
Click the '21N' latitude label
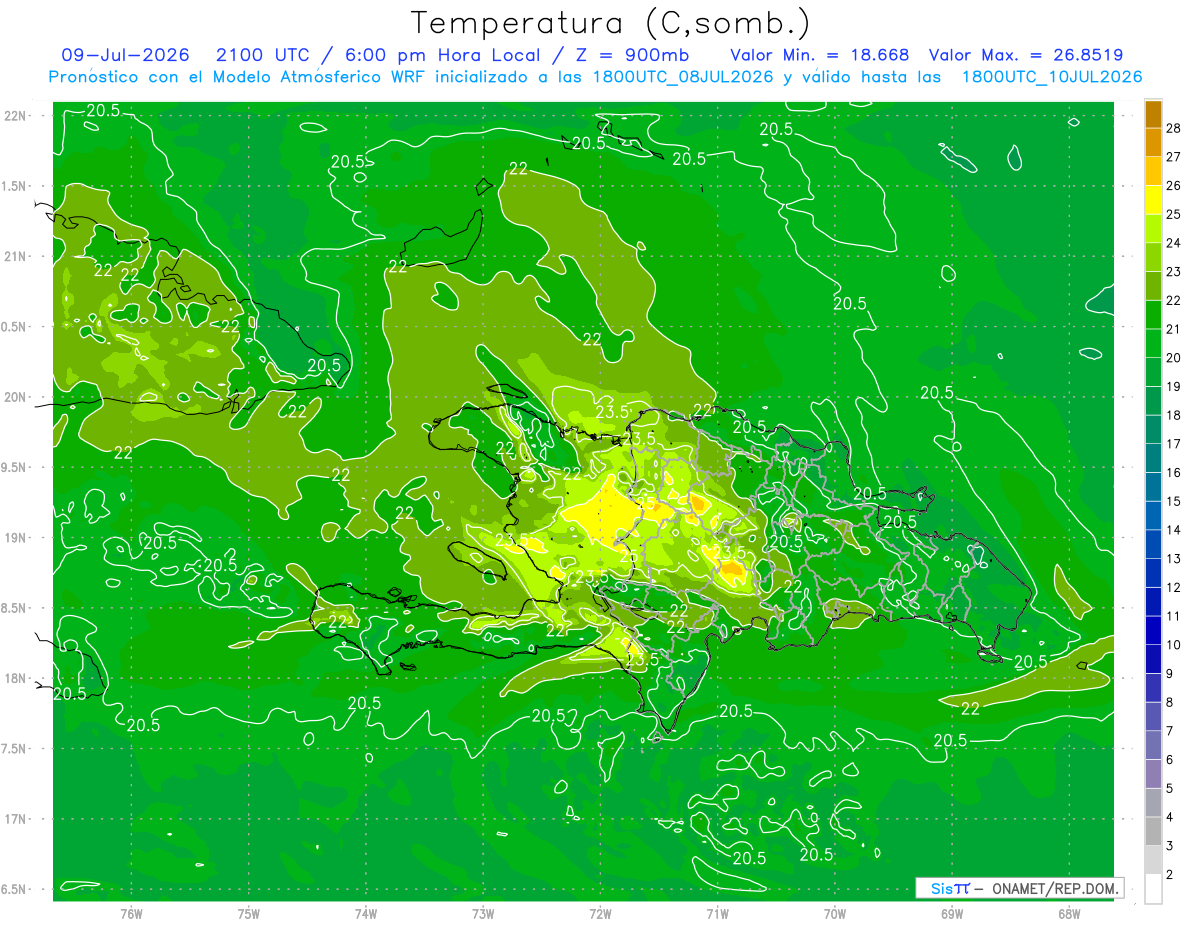point(15,257)
